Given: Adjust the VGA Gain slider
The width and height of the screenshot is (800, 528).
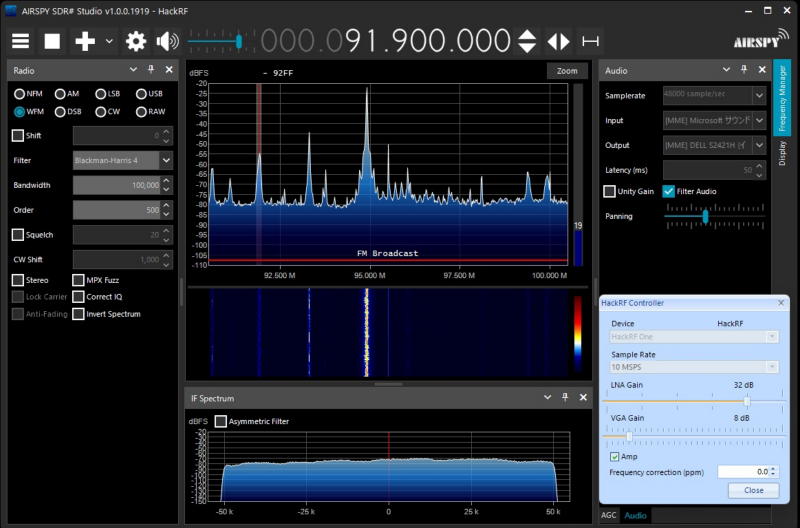Looking at the screenshot, I should [x=629, y=436].
